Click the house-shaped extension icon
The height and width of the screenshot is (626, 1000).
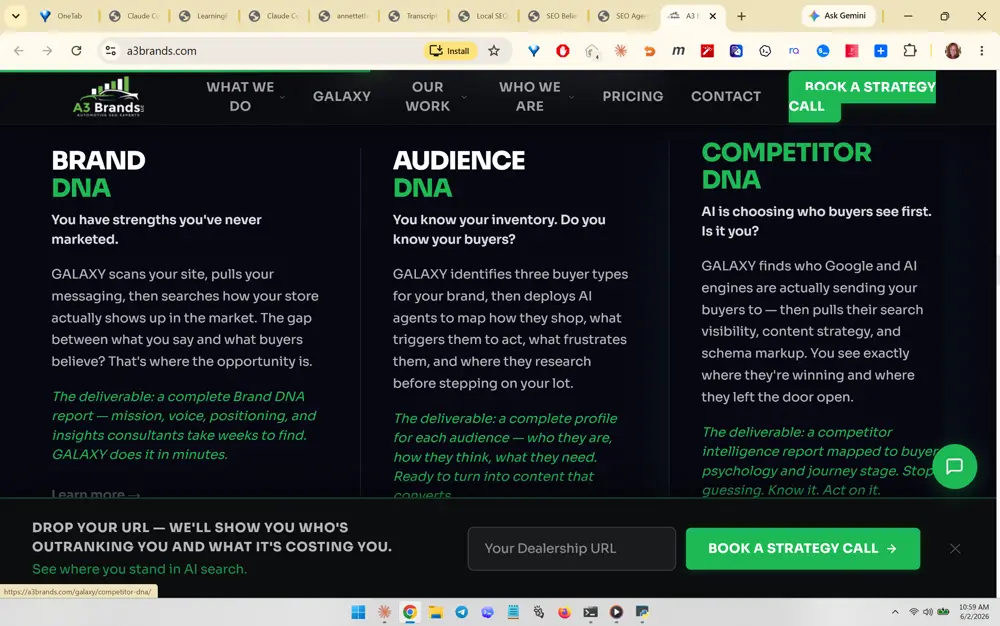coord(592,51)
